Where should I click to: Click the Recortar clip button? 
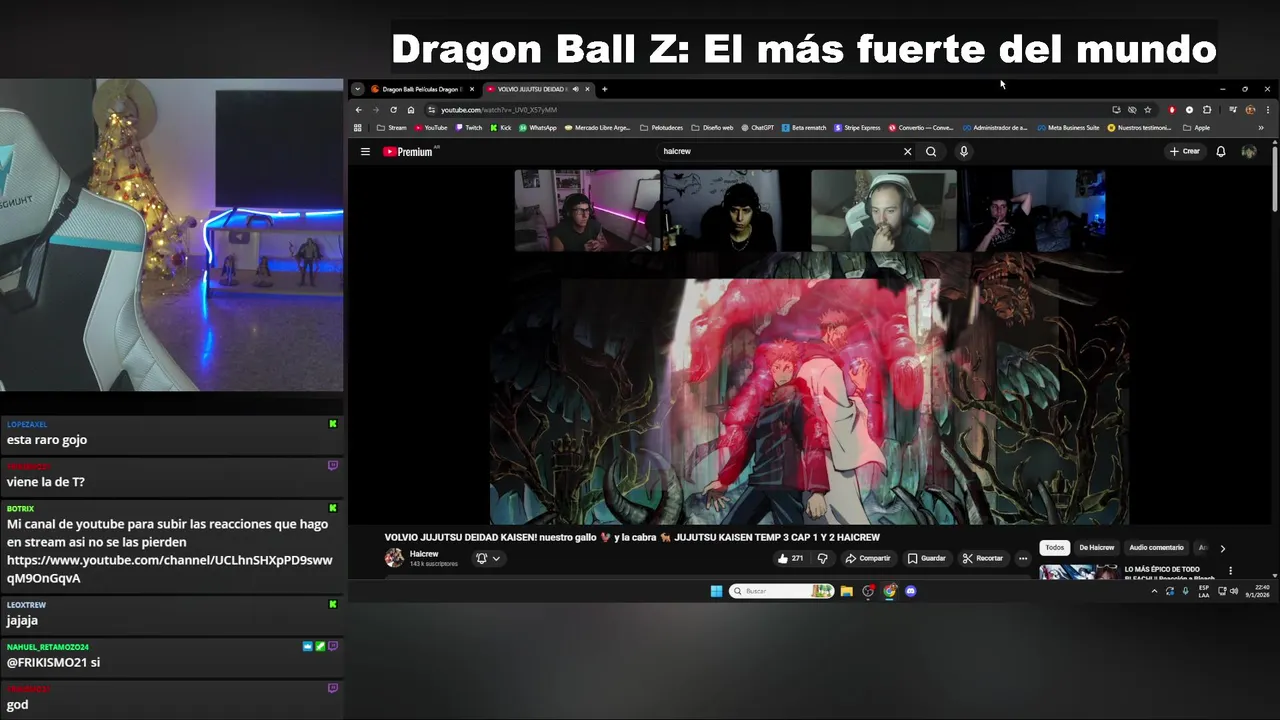click(x=983, y=558)
